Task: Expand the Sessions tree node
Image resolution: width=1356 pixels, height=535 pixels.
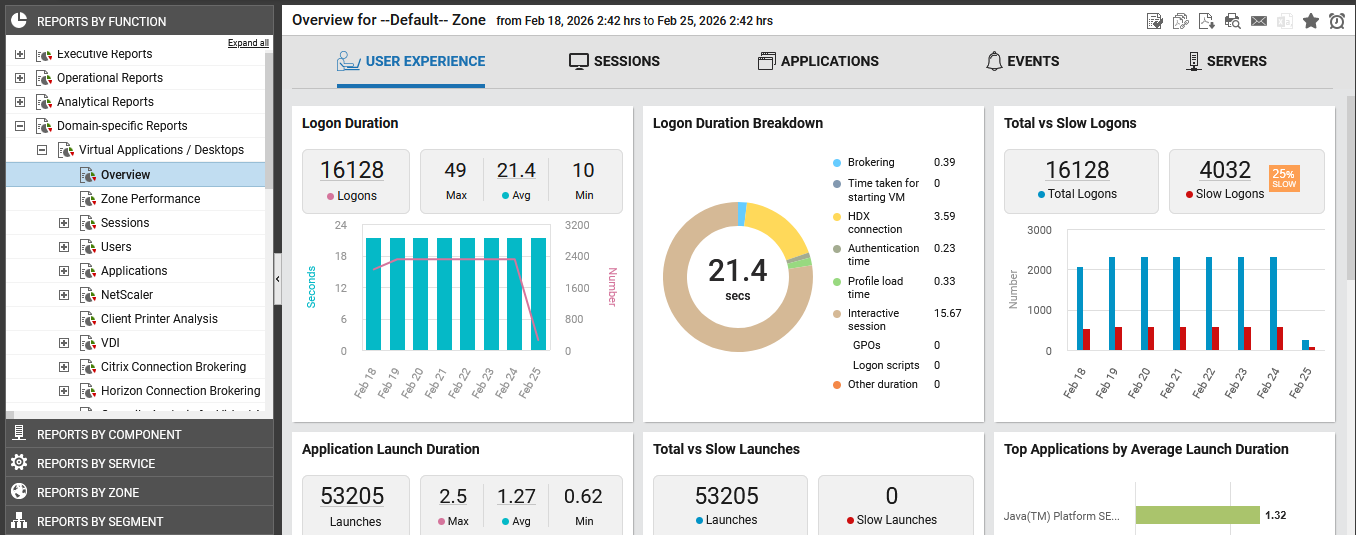Action: click(64, 223)
